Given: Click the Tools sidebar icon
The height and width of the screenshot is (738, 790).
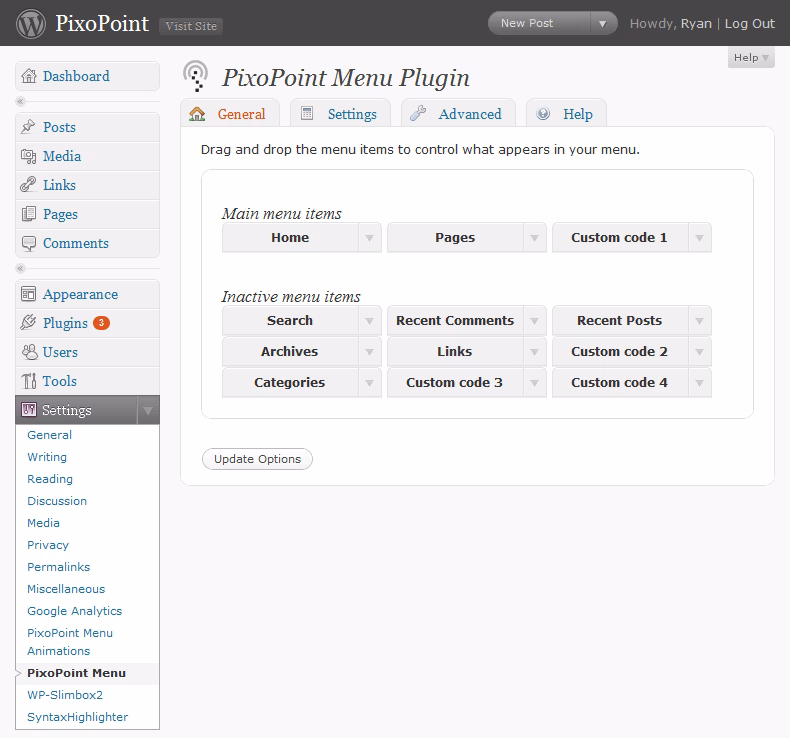Looking at the screenshot, I should coord(29,381).
